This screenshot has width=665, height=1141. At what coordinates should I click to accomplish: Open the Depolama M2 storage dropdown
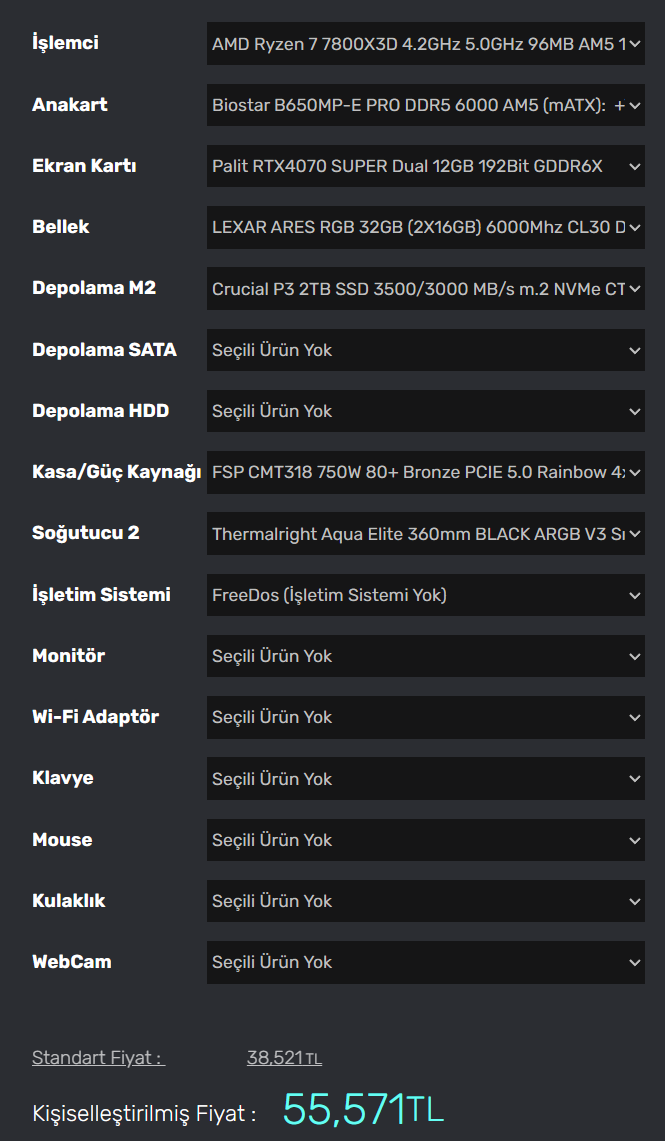pos(425,289)
